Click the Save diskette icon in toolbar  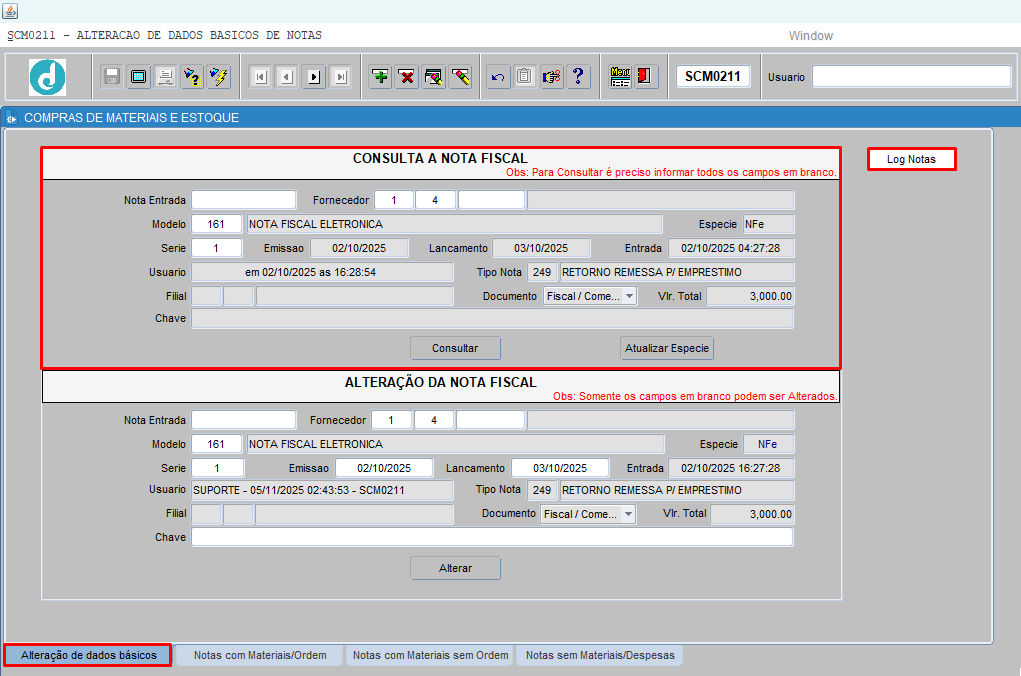coord(112,77)
